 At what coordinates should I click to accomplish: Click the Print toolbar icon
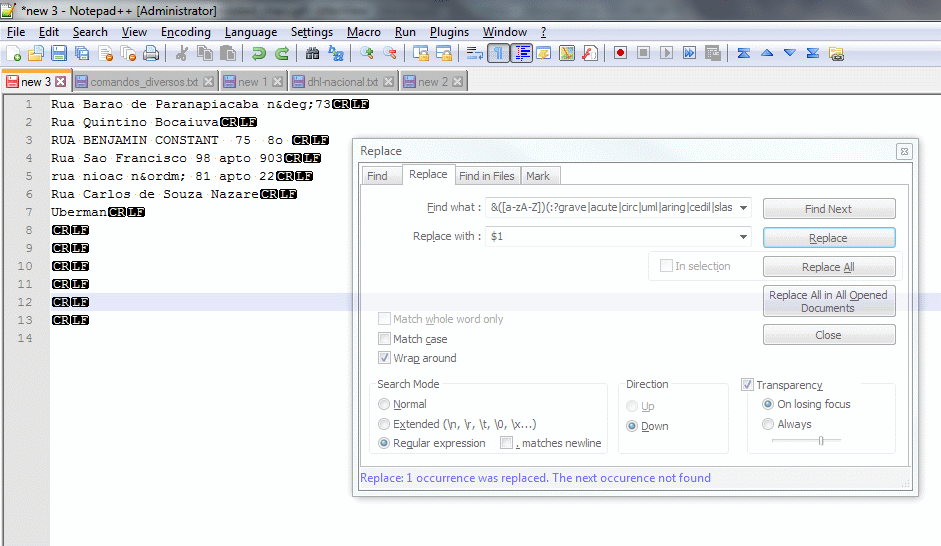click(151, 53)
